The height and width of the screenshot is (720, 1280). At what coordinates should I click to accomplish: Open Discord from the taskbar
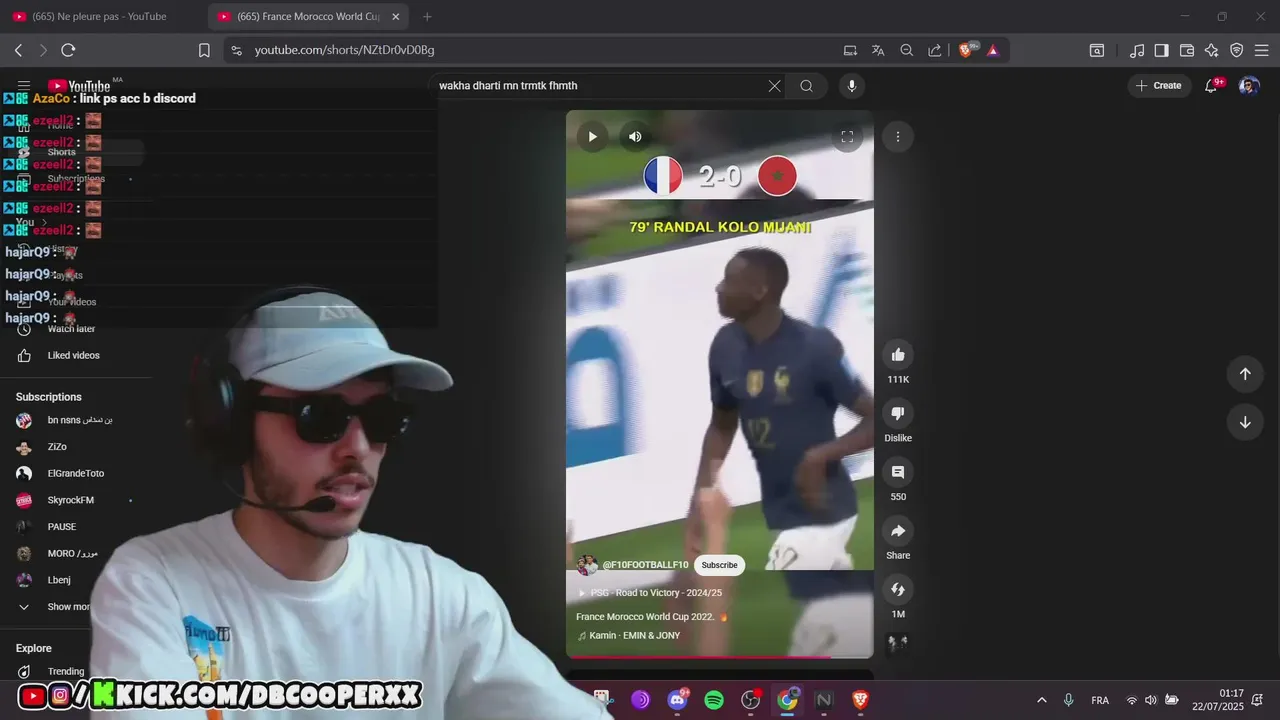677,700
